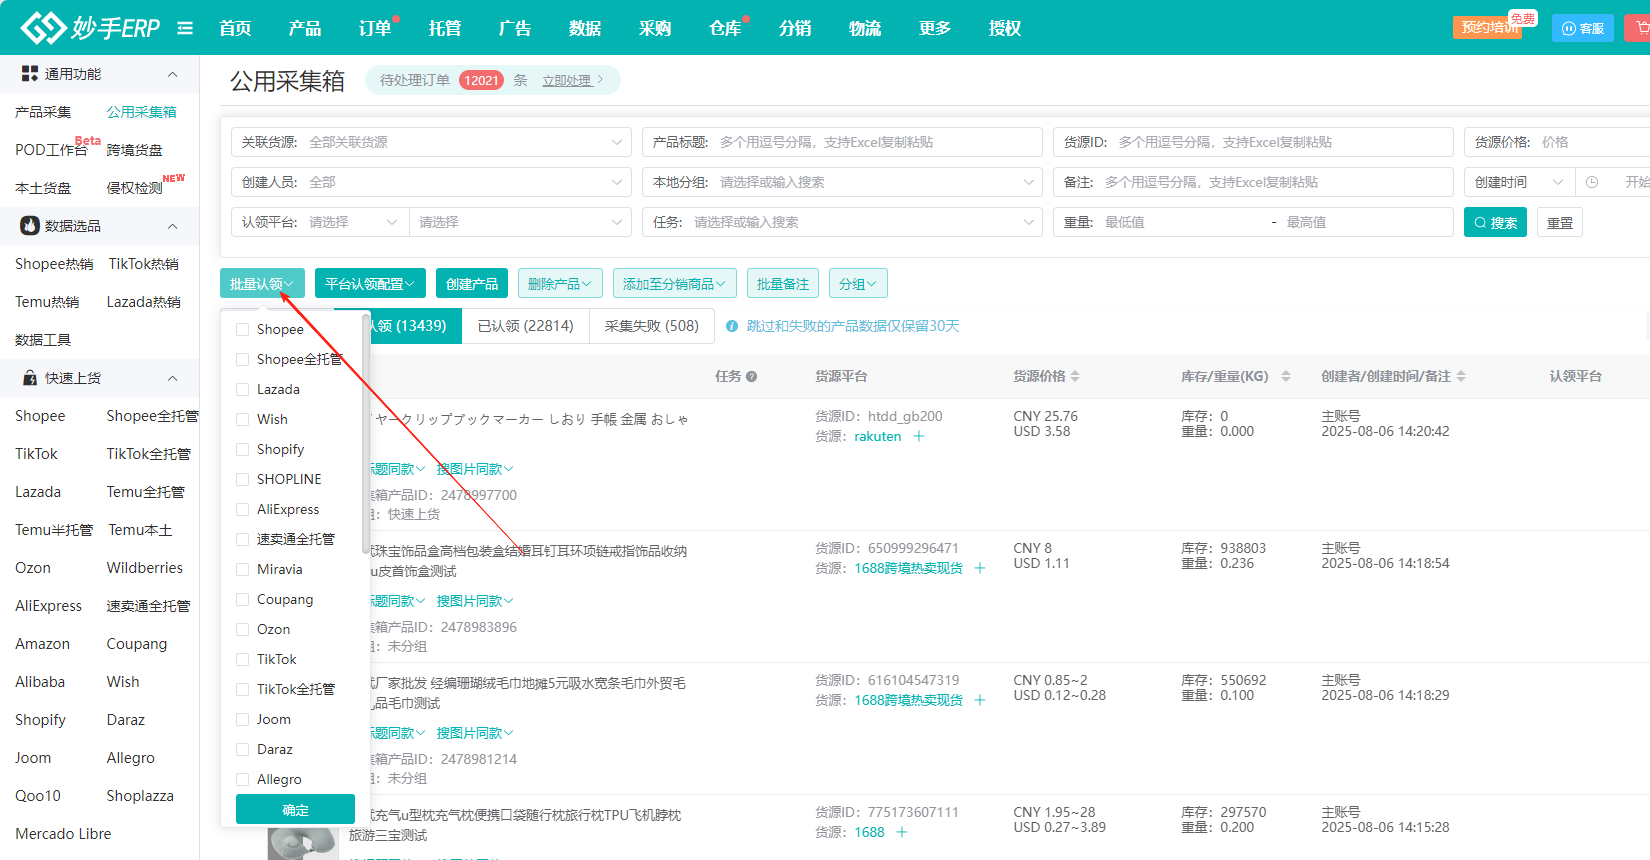Collapse the 通用功能 sidebar section
This screenshot has height=860, width=1650.
tap(172, 74)
